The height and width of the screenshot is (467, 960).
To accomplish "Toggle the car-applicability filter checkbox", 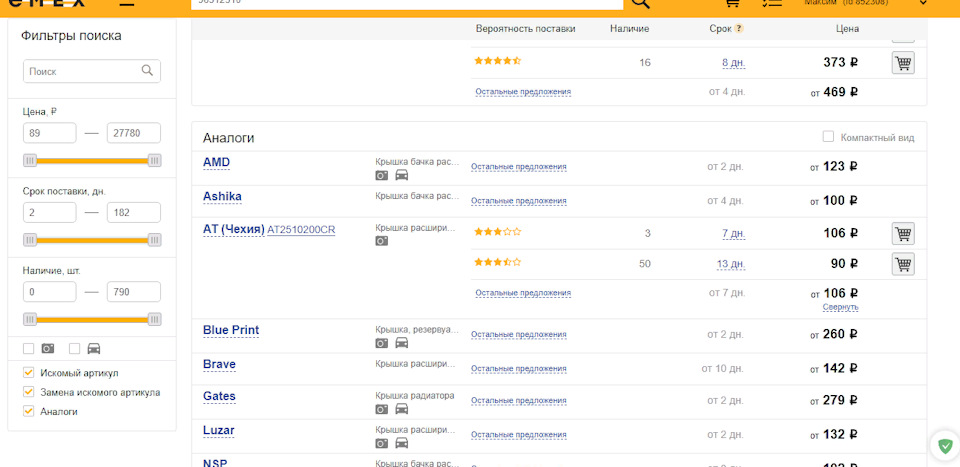I will tap(75, 348).
